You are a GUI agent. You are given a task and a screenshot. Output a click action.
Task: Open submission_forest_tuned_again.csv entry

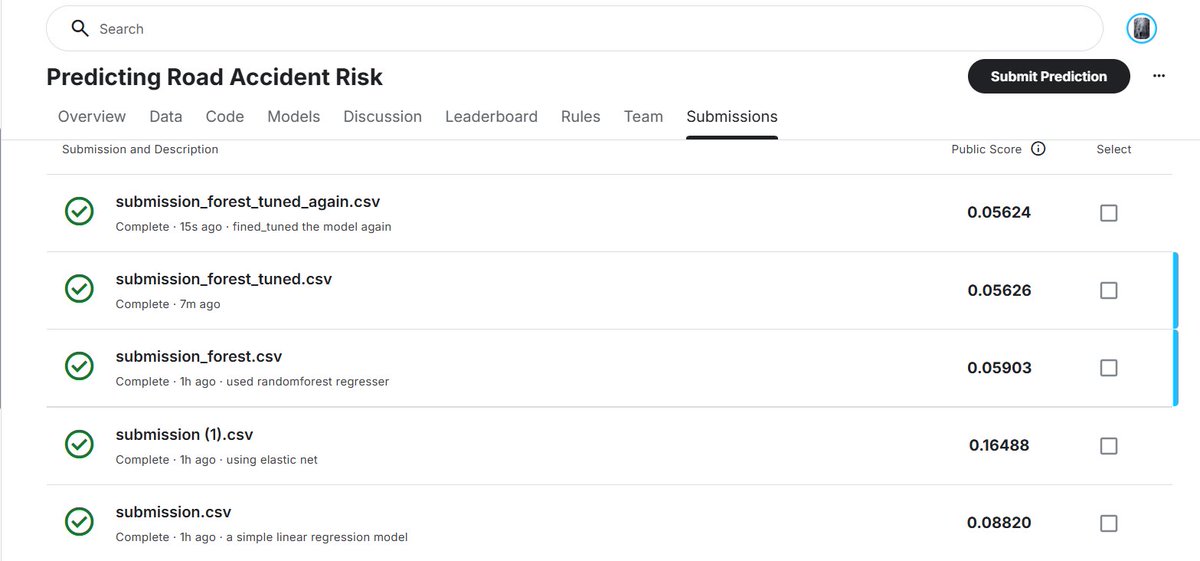pyautogui.click(x=248, y=202)
